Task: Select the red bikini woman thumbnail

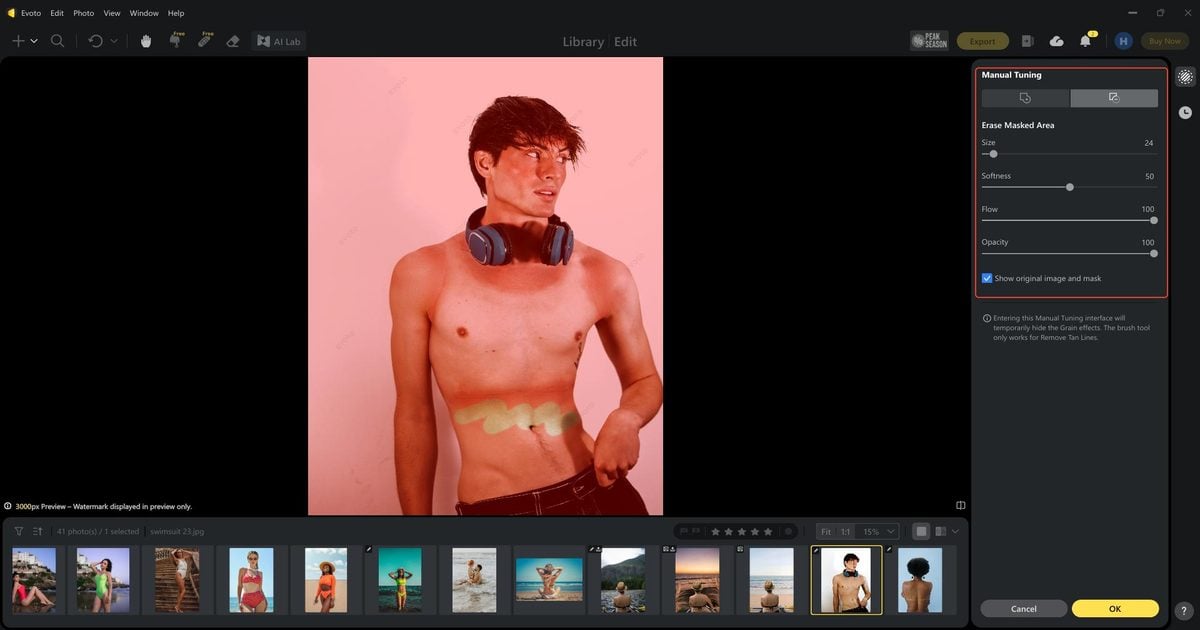Action: [x=251, y=580]
